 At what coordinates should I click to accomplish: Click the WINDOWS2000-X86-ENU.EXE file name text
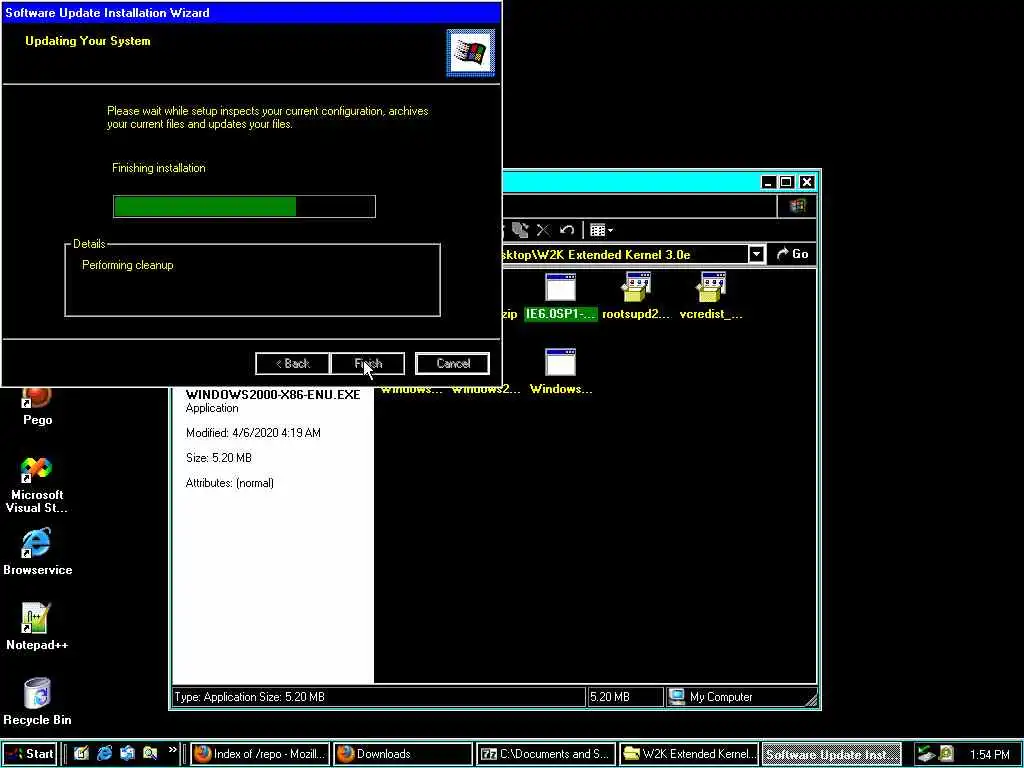tap(273, 394)
